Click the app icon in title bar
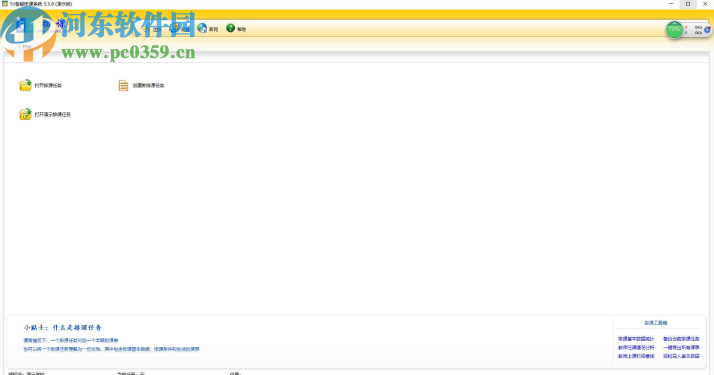Viewport: 714px width, 375px height. click(x=5, y=4)
